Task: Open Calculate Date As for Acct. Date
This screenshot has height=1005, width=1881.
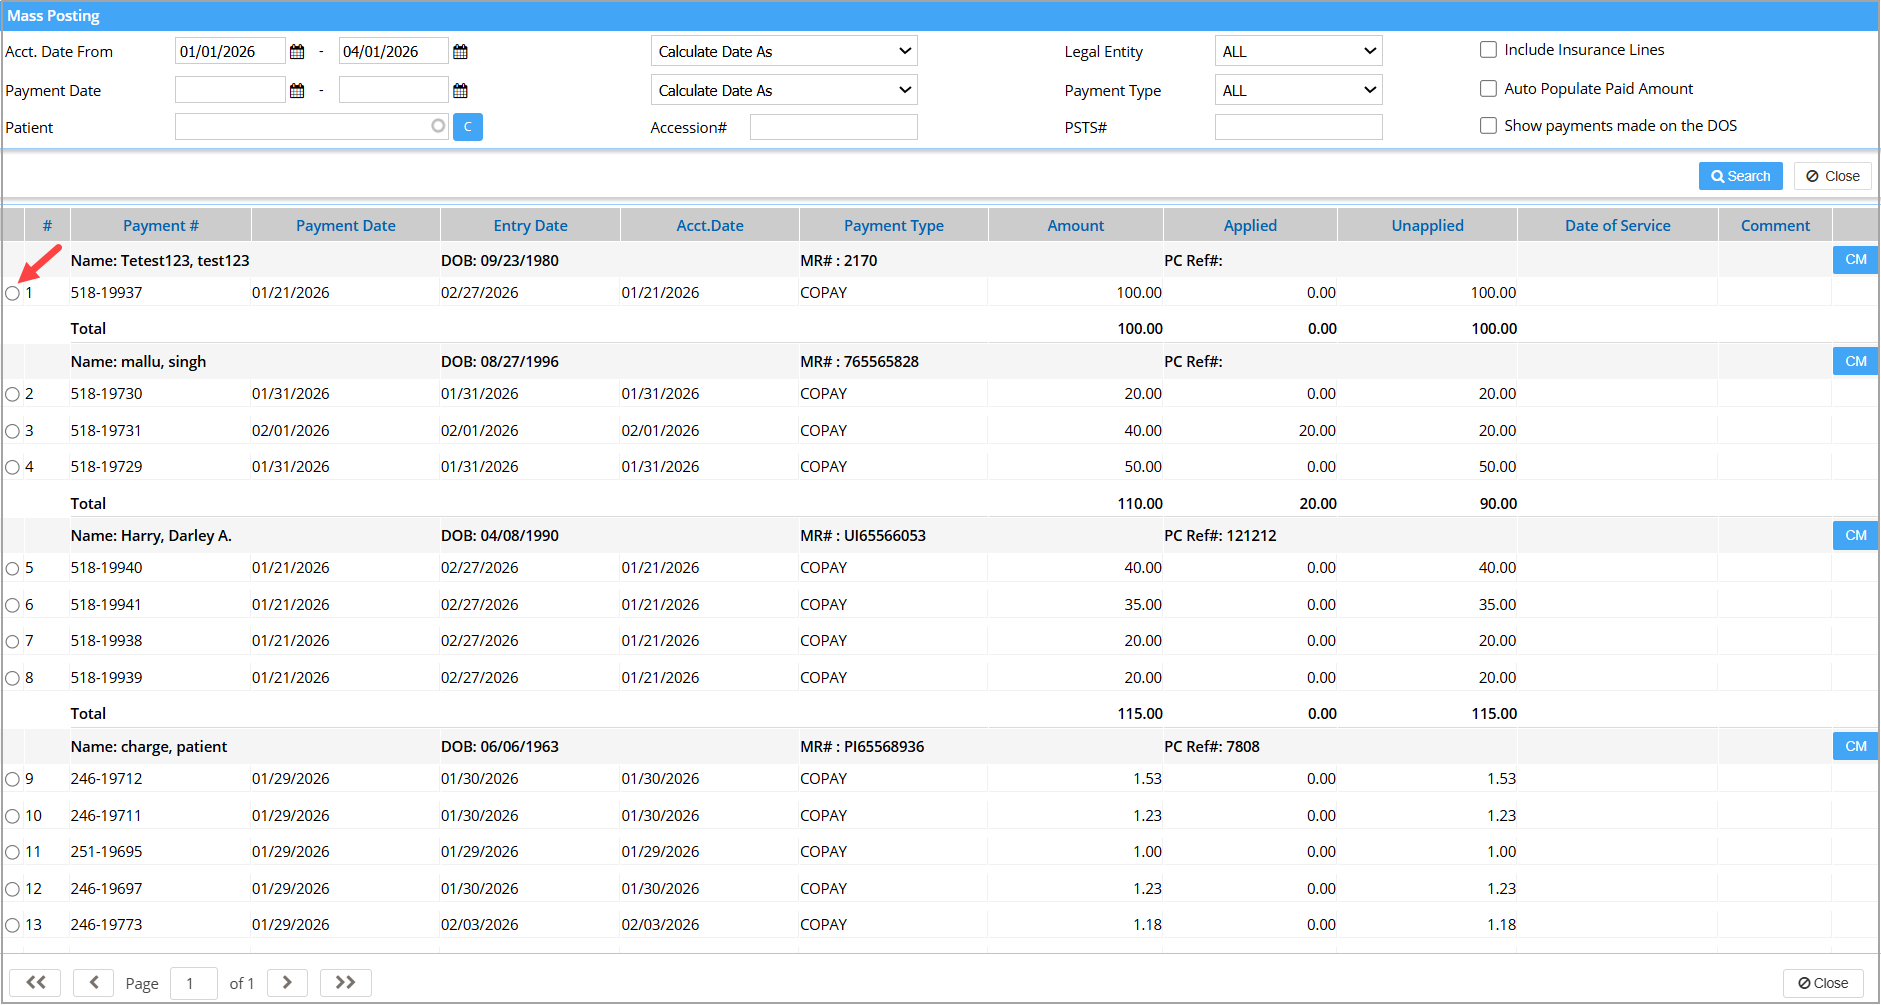Action: (784, 52)
